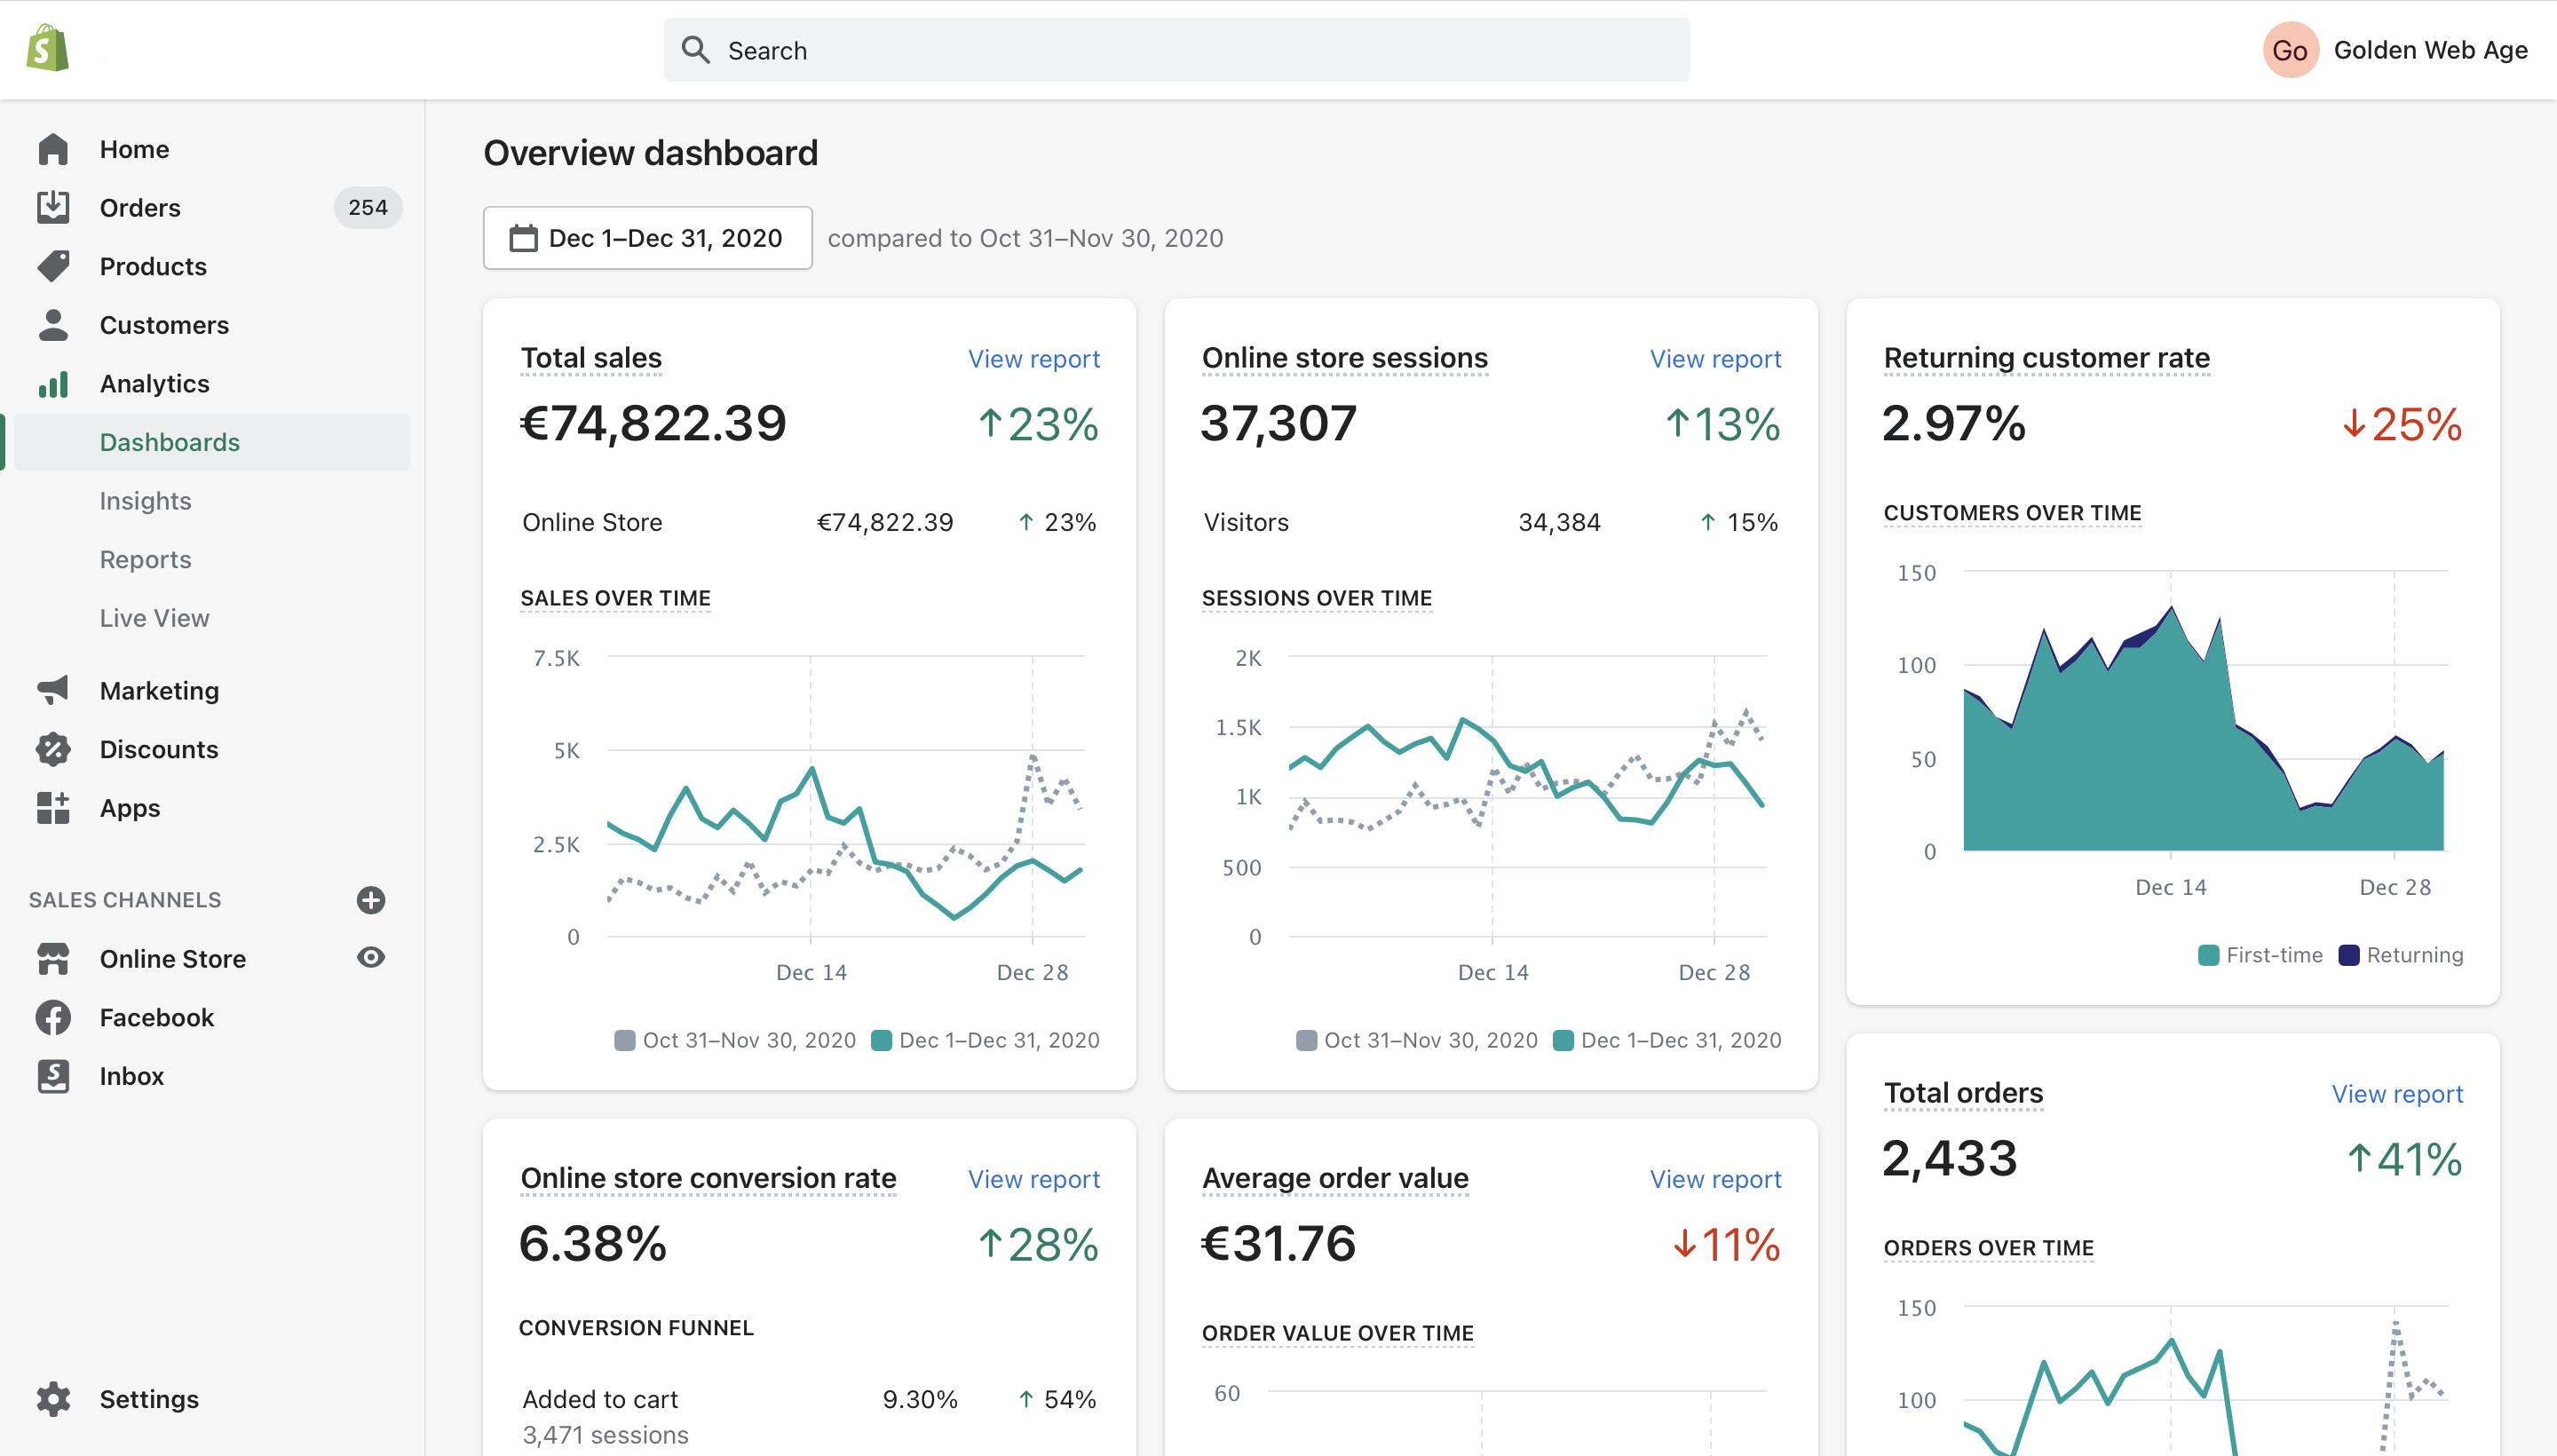Click the calendar icon in date picker
The height and width of the screenshot is (1456, 2557).
523,238
